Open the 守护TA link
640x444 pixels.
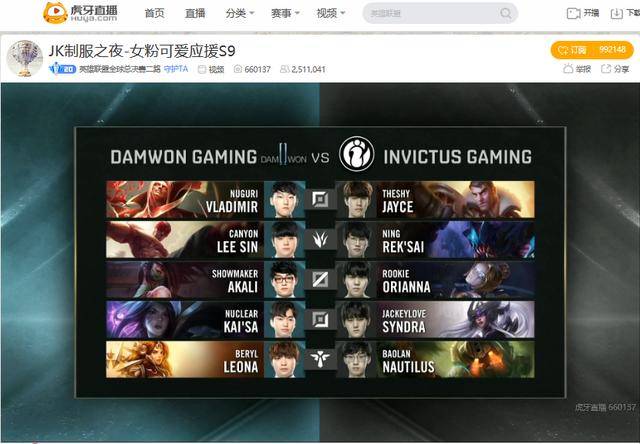pyautogui.click(x=176, y=69)
